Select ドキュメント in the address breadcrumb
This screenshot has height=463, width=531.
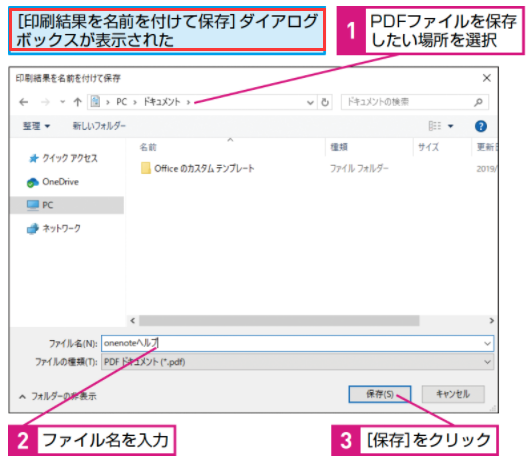coord(162,102)
